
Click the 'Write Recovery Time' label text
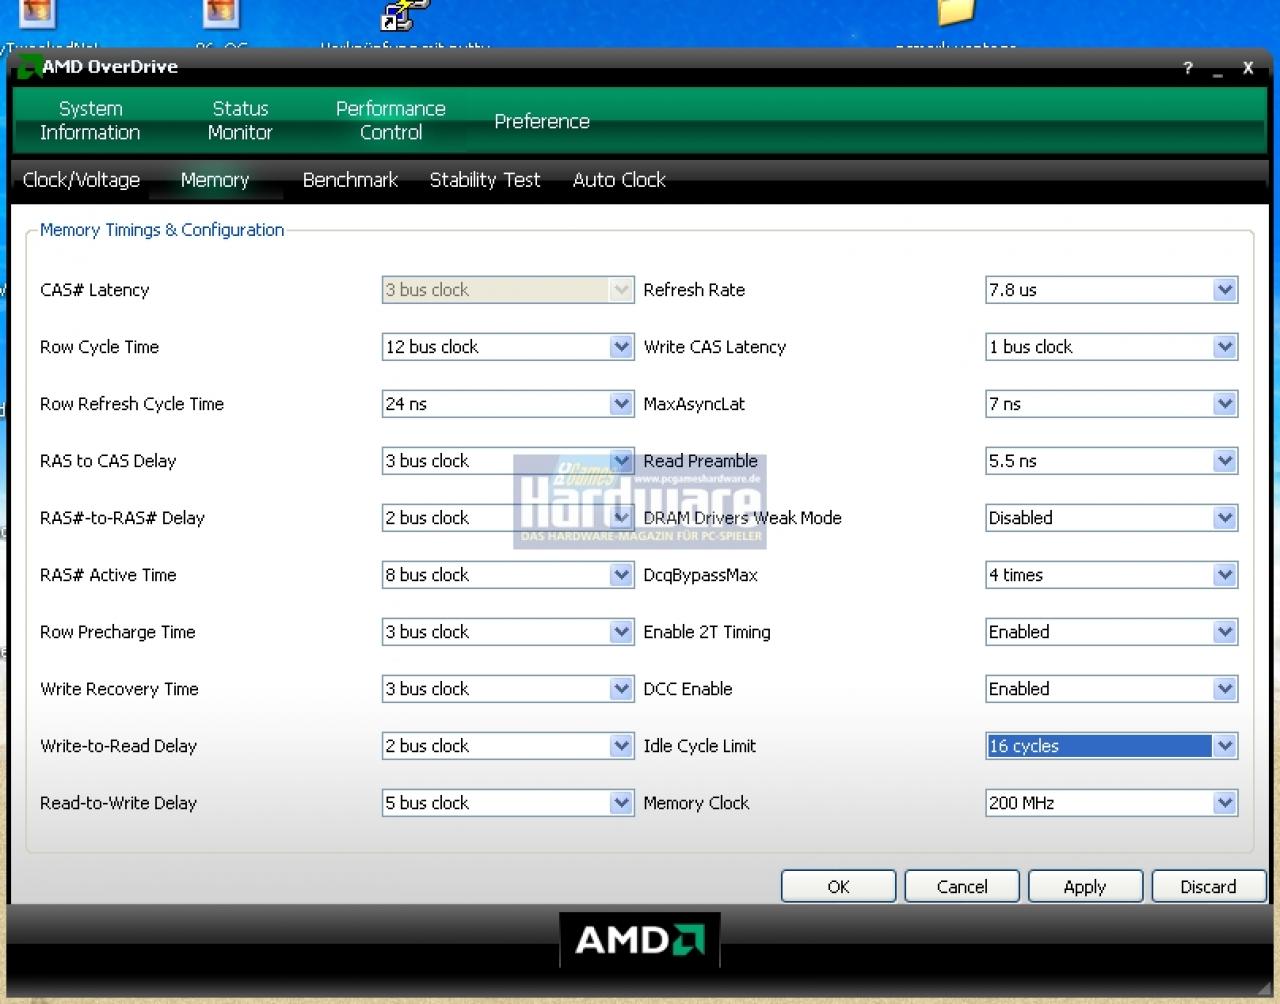(119, 689)
